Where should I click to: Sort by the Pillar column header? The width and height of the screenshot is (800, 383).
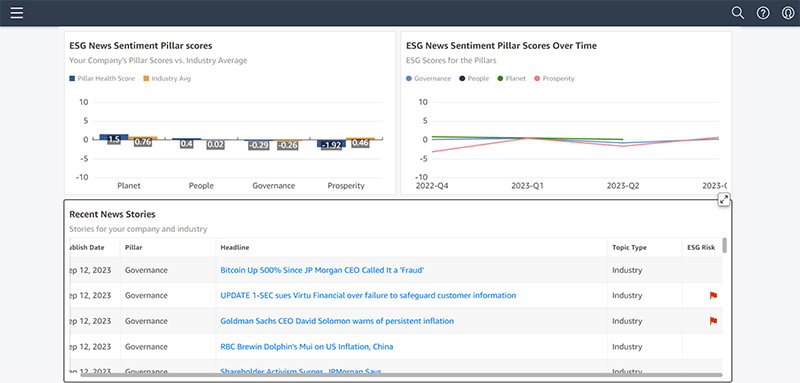coord(134,247)
